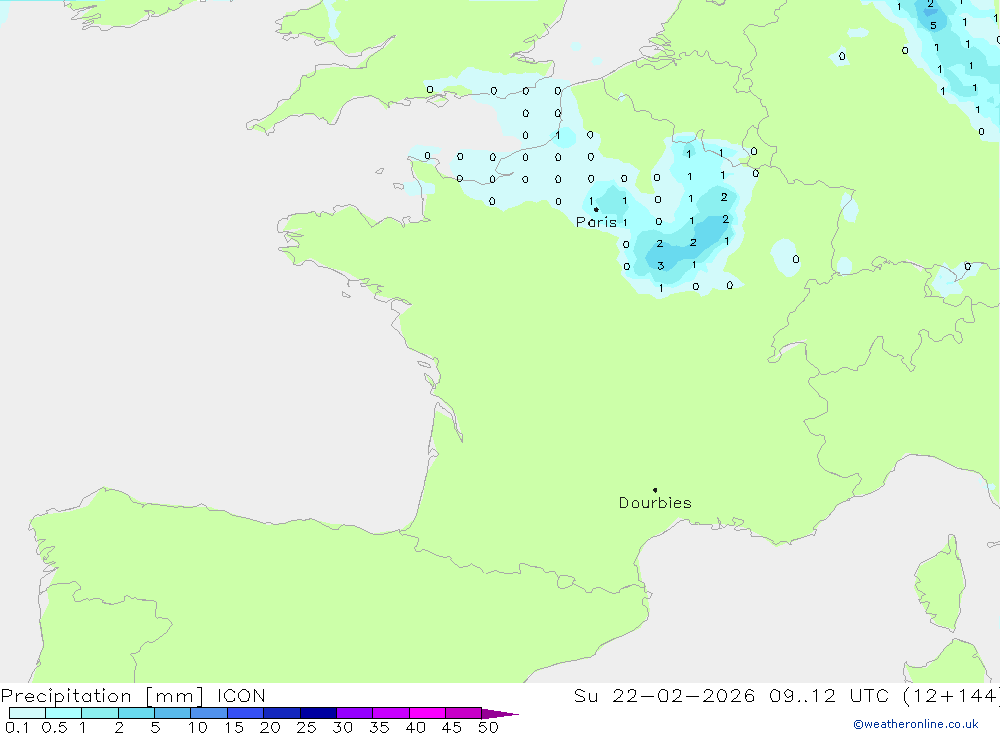The image size is (1000, 733).
Task: Click the legend scale label 40
Action: coord(416,727)
